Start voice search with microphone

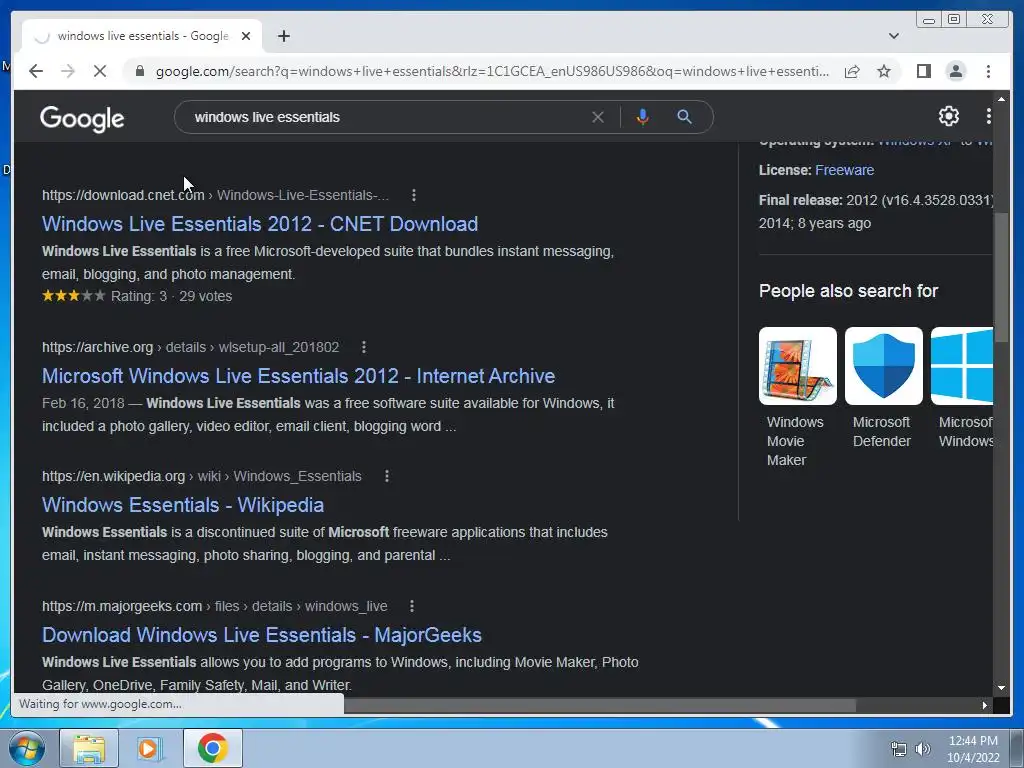(x=643, y=117)
